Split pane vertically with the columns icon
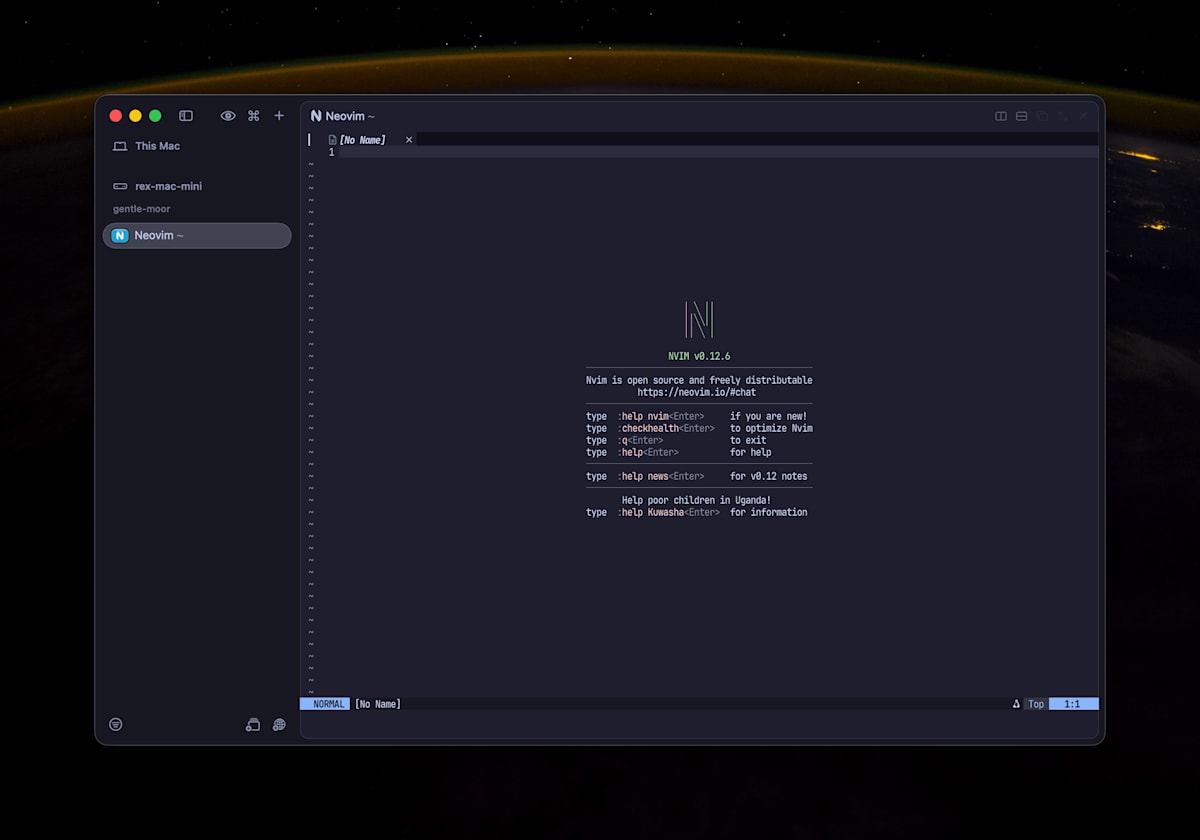 pyautogui.click(x=1001, y=116)
